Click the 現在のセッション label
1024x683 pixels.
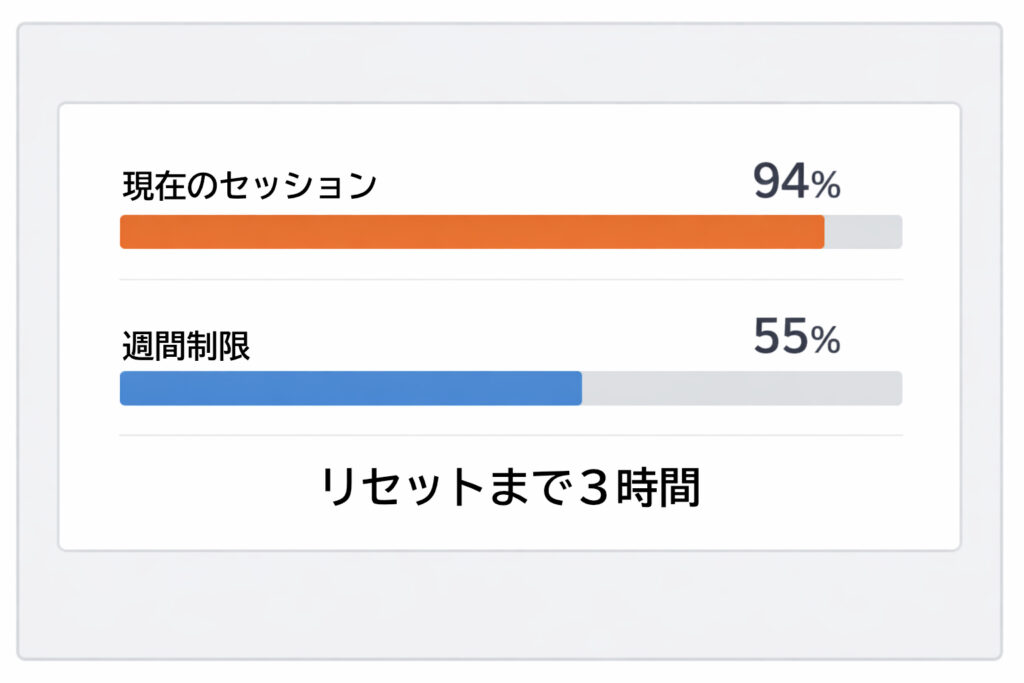[x=249, y=186]
